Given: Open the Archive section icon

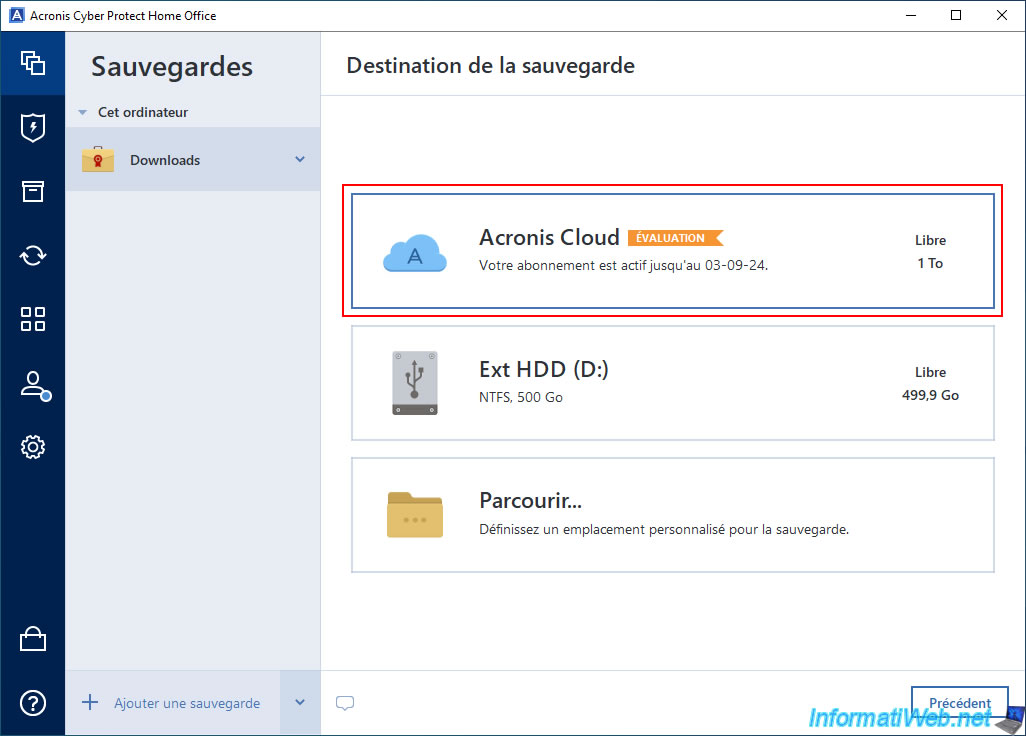Looking at the screenshot, I should (x=33, y=191).
